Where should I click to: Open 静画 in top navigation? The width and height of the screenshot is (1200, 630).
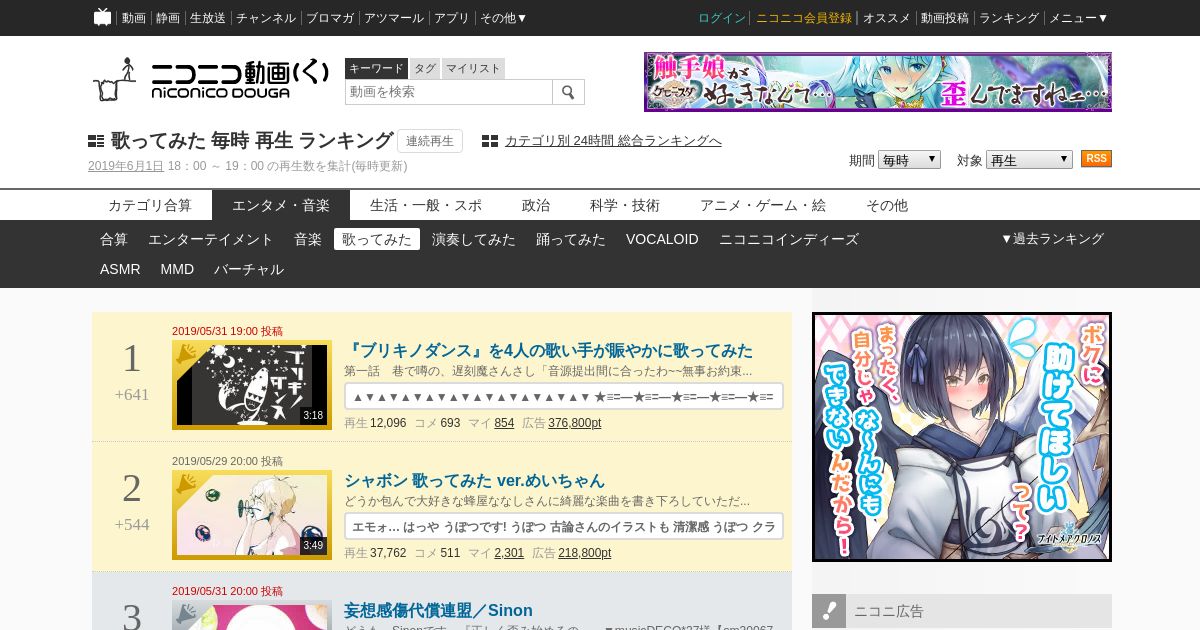[x=168, y=18]
